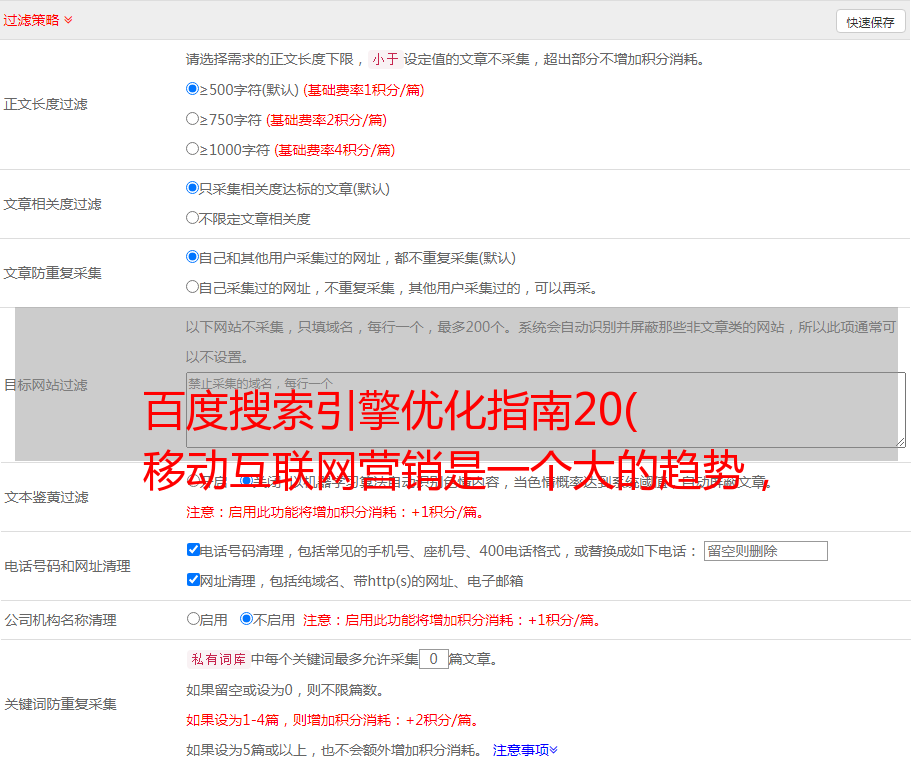The width and height of the screenshot is (912, 768).
Task: Click the 留空则删除 phone replacement field
Action: coord(765,551)
